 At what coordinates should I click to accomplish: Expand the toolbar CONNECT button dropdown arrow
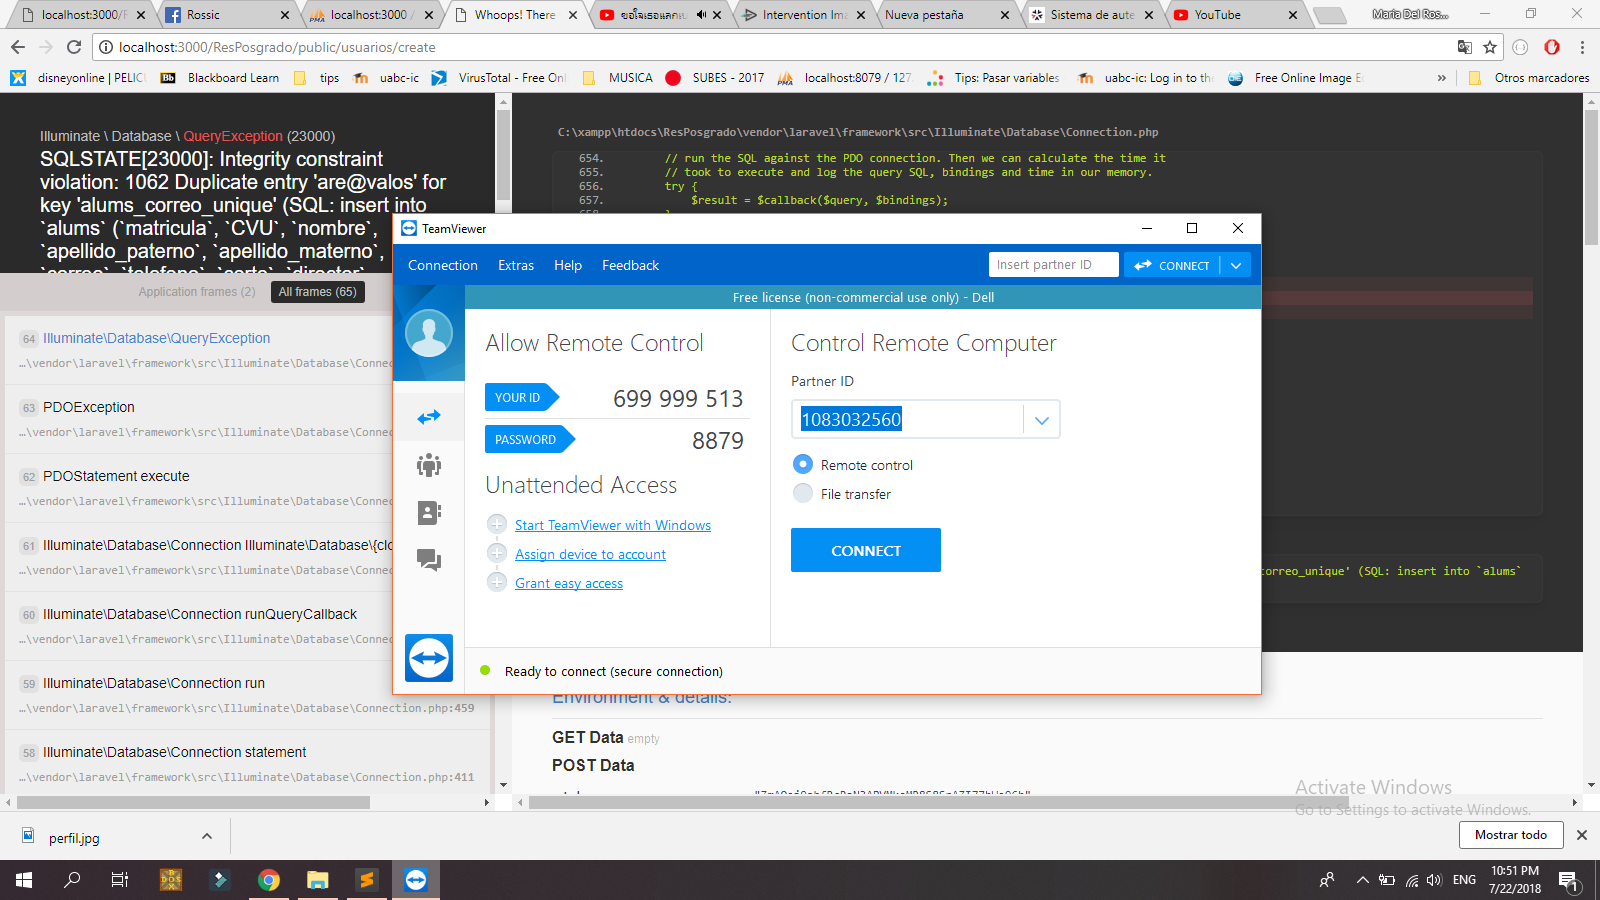(x=1236, y=265)
